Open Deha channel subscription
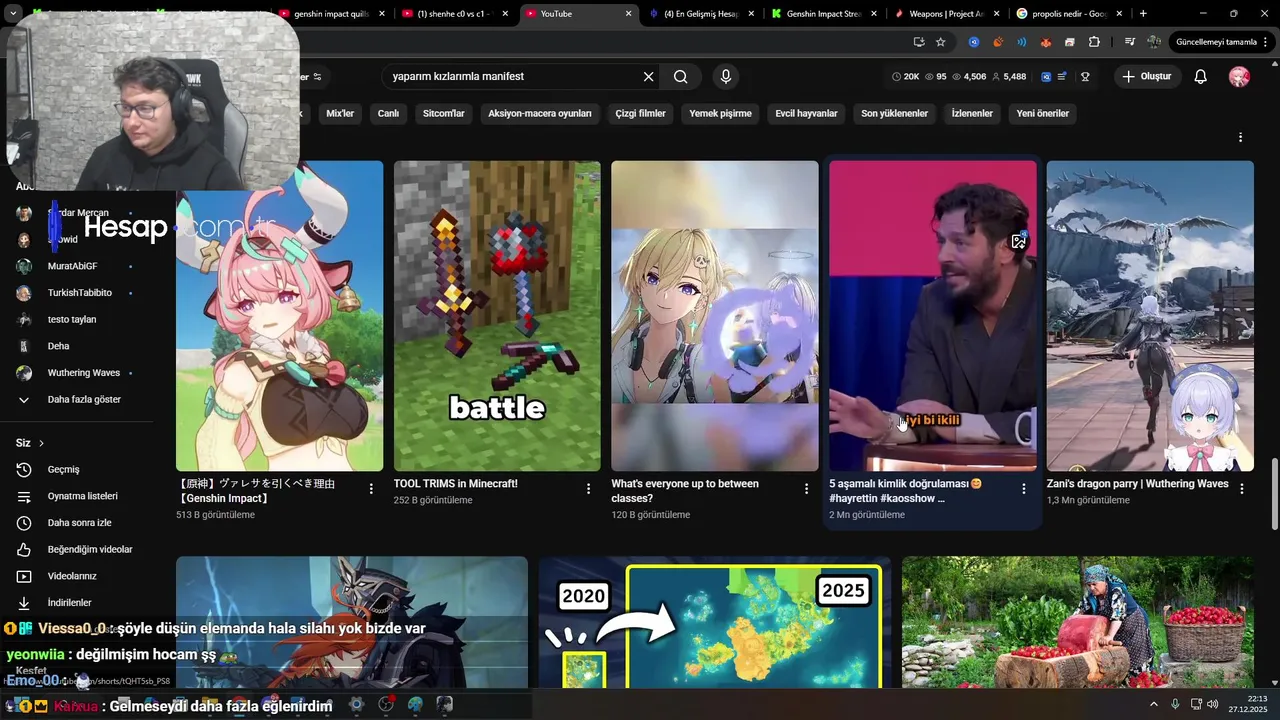This screenshot has width=1280, height=720. click(x=58, y=346)
